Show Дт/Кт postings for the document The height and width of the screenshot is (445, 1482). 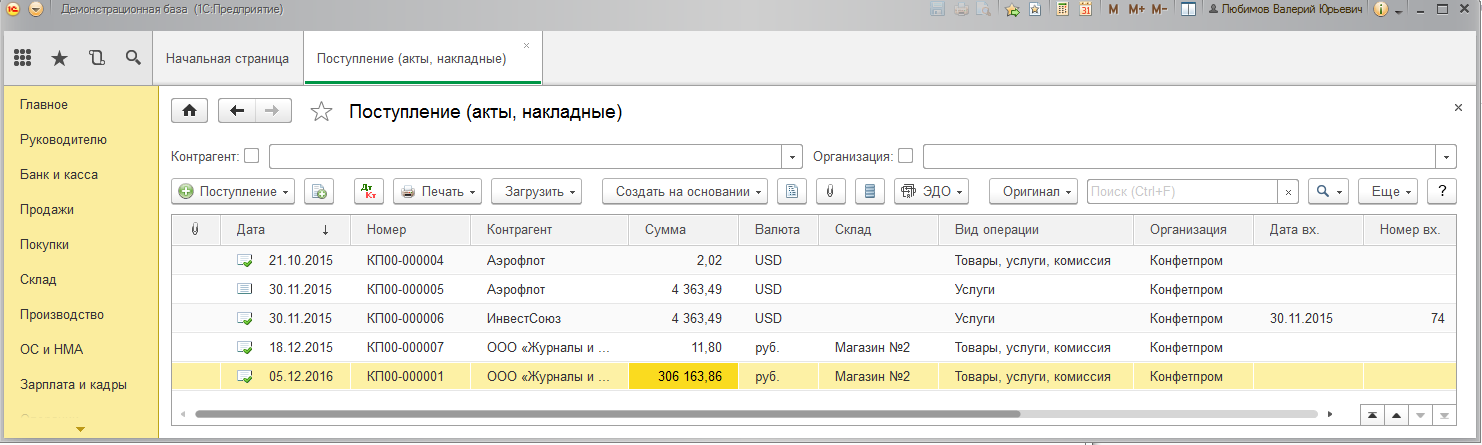(x=368, y=191)
